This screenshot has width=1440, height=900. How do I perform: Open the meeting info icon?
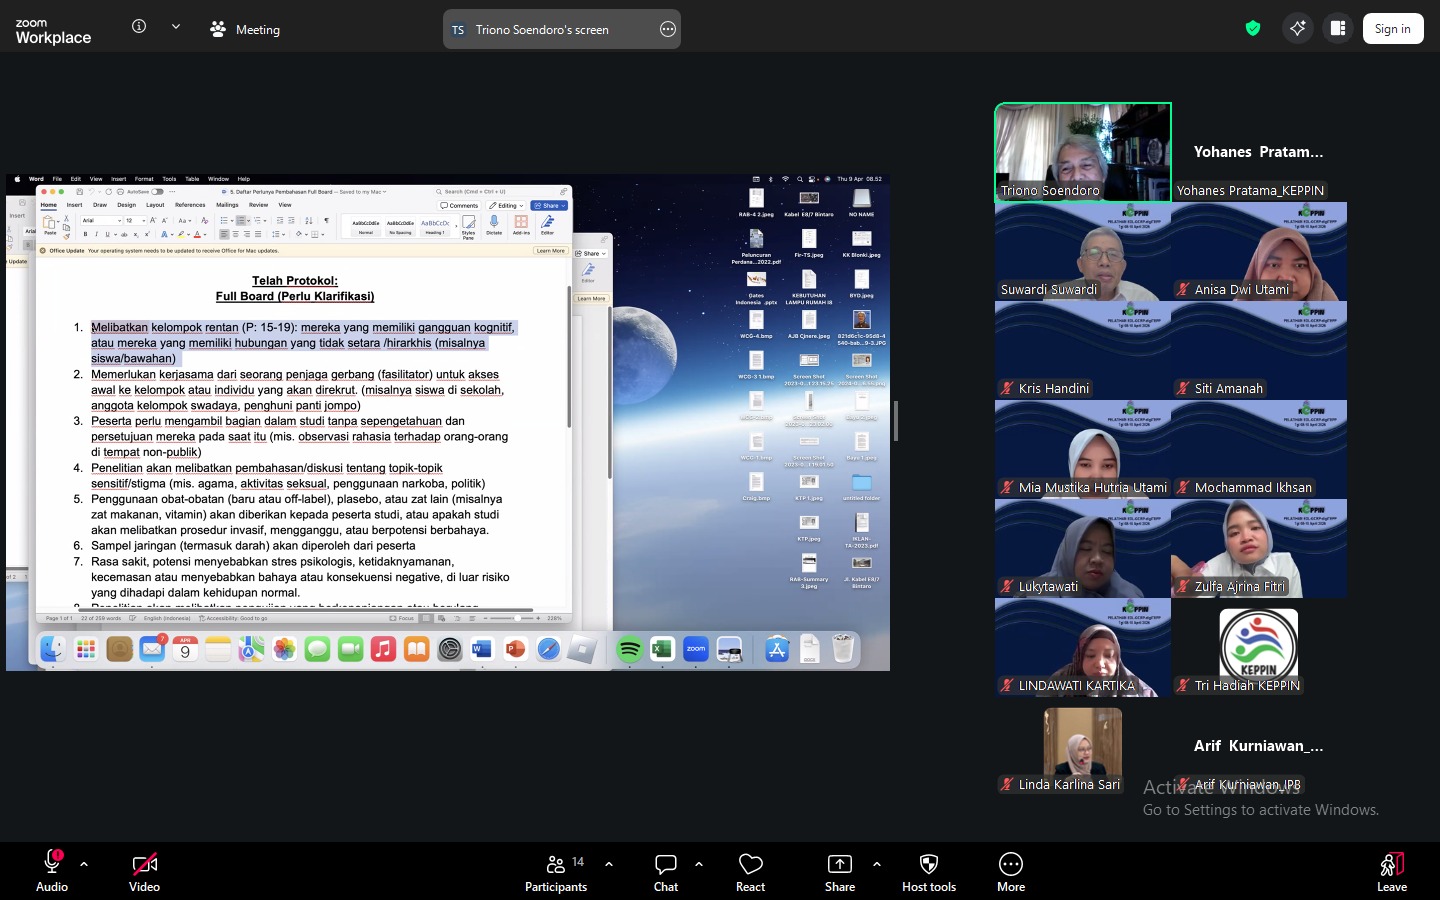139,27
